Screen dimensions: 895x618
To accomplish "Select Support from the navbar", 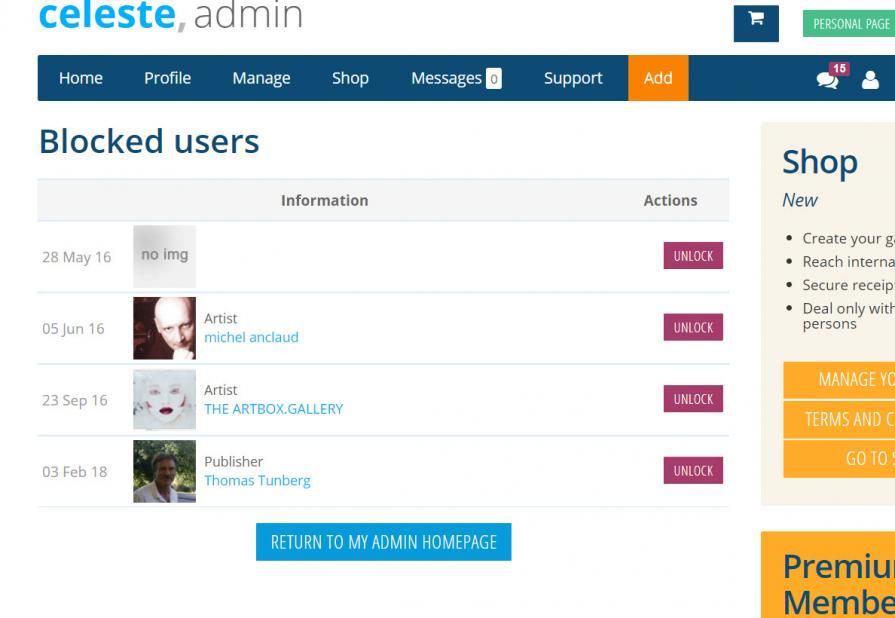I will tap(570, 76).
